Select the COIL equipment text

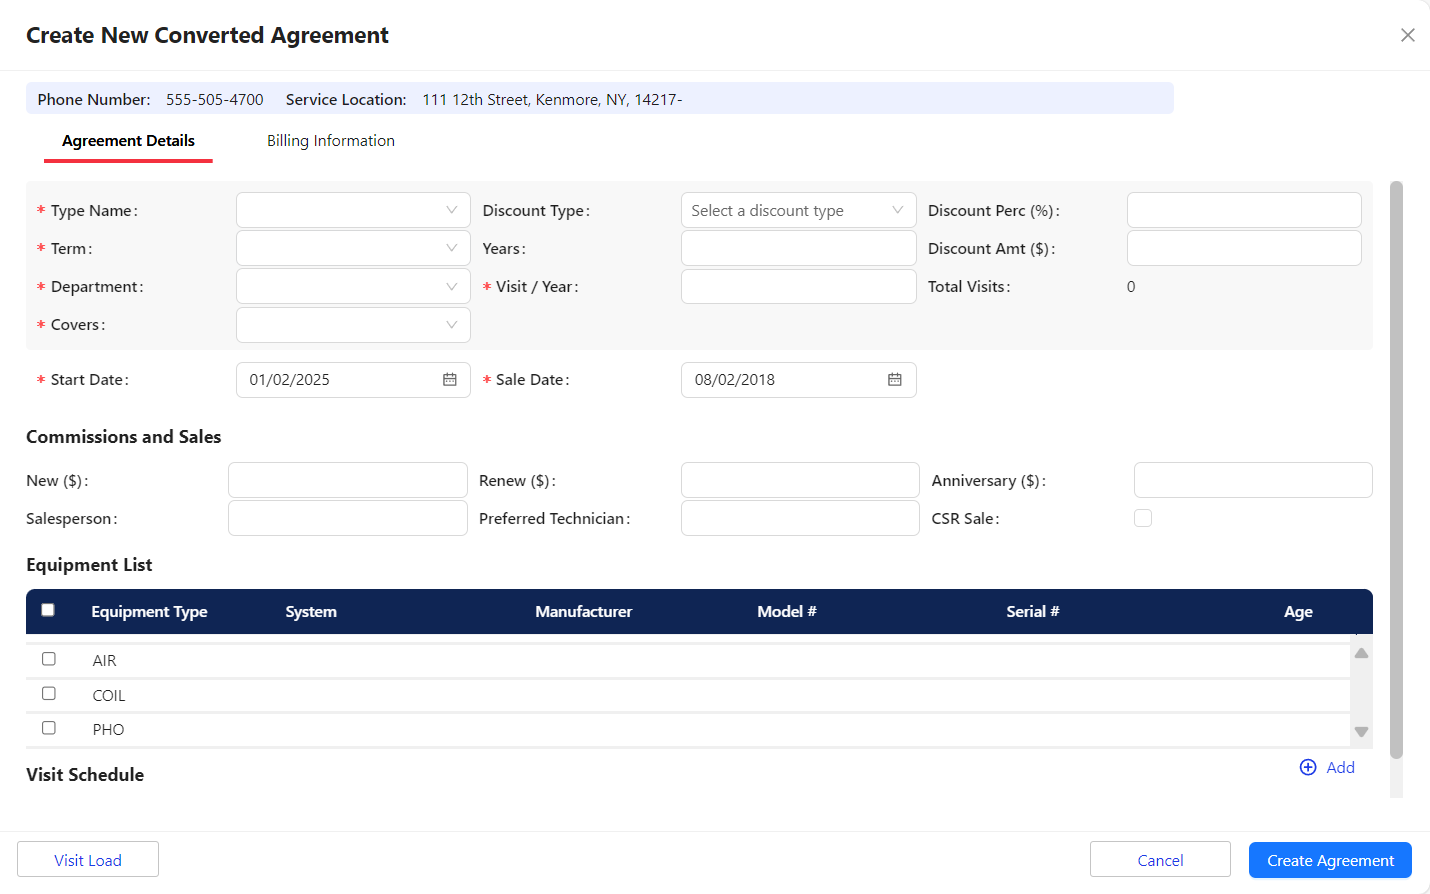point(108,695)
